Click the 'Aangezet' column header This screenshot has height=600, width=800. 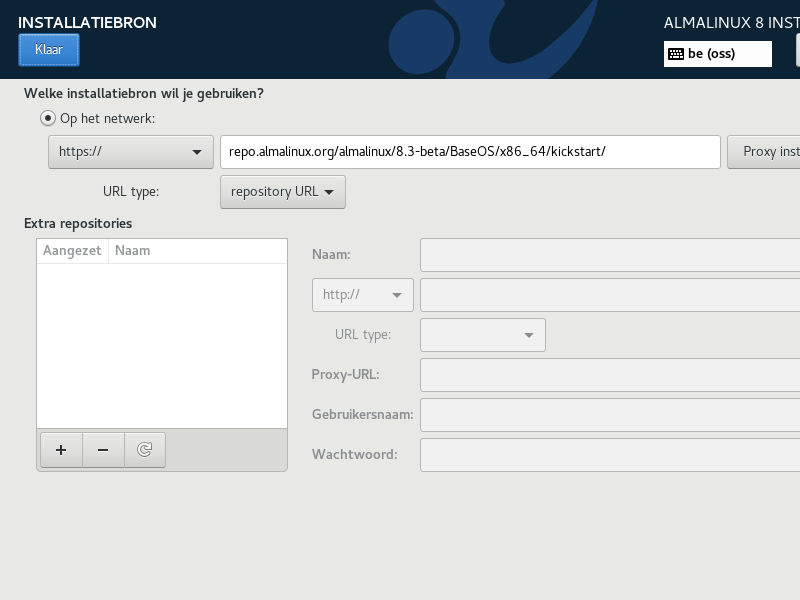tap(72, 251)
